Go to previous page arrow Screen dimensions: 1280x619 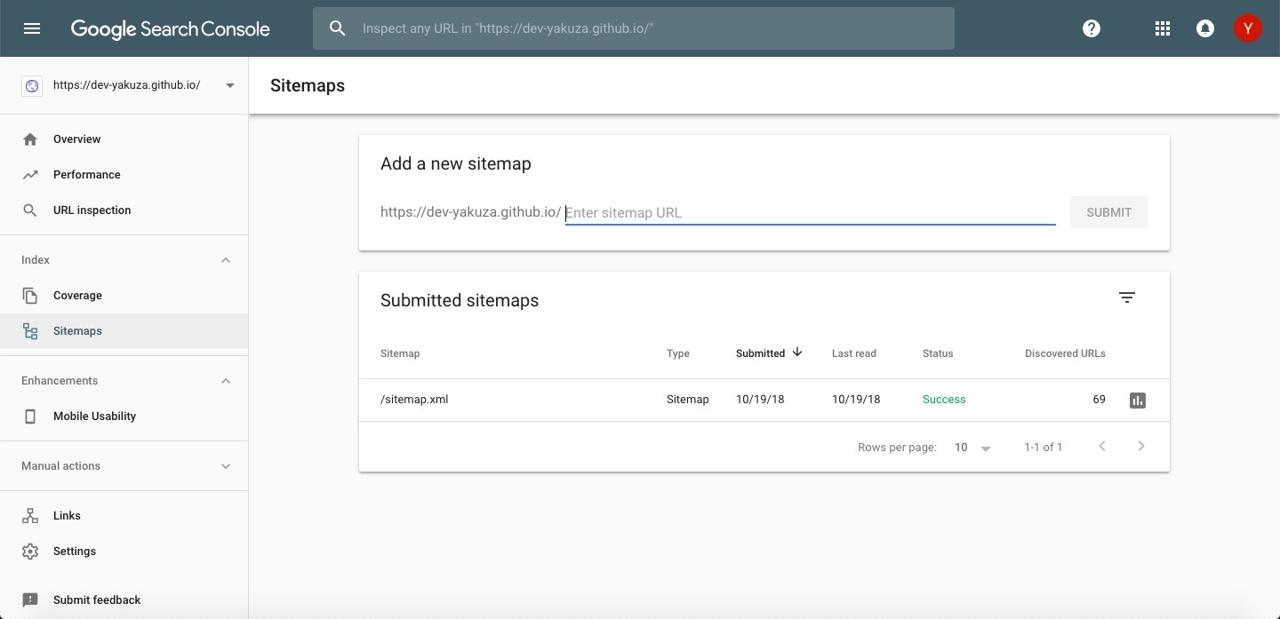[x=1102, y=446]
